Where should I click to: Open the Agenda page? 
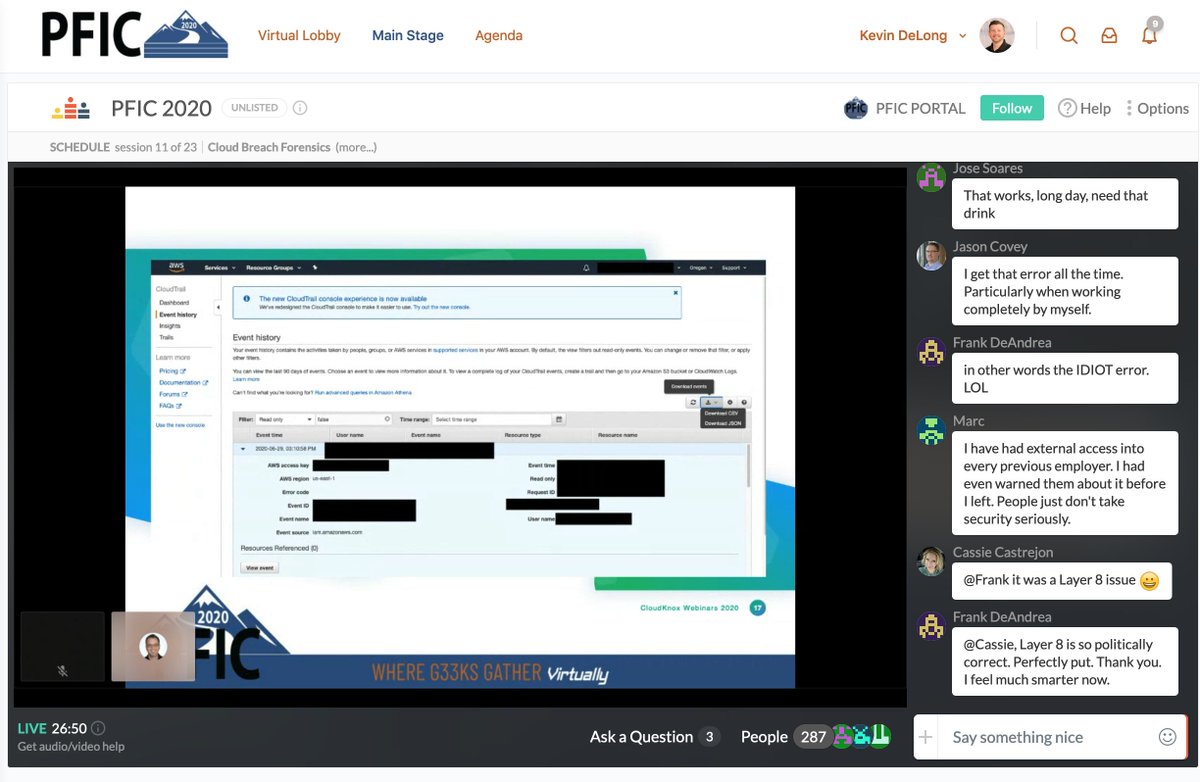coord(499,35)
